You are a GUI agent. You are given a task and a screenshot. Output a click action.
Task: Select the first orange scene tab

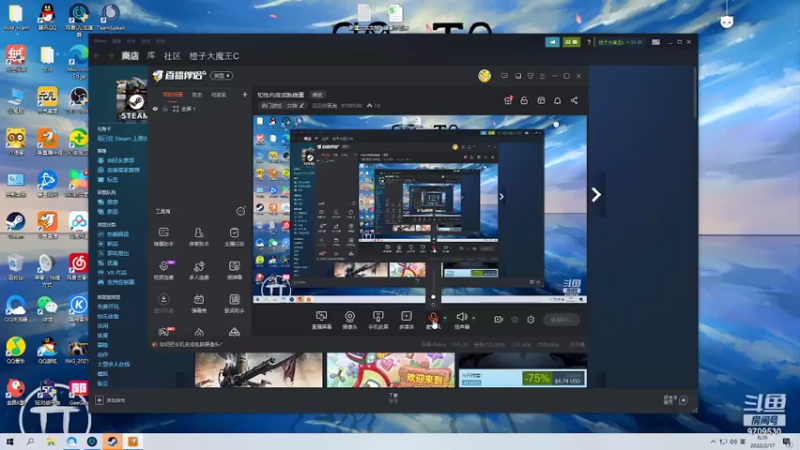click(x=172, y=94)
